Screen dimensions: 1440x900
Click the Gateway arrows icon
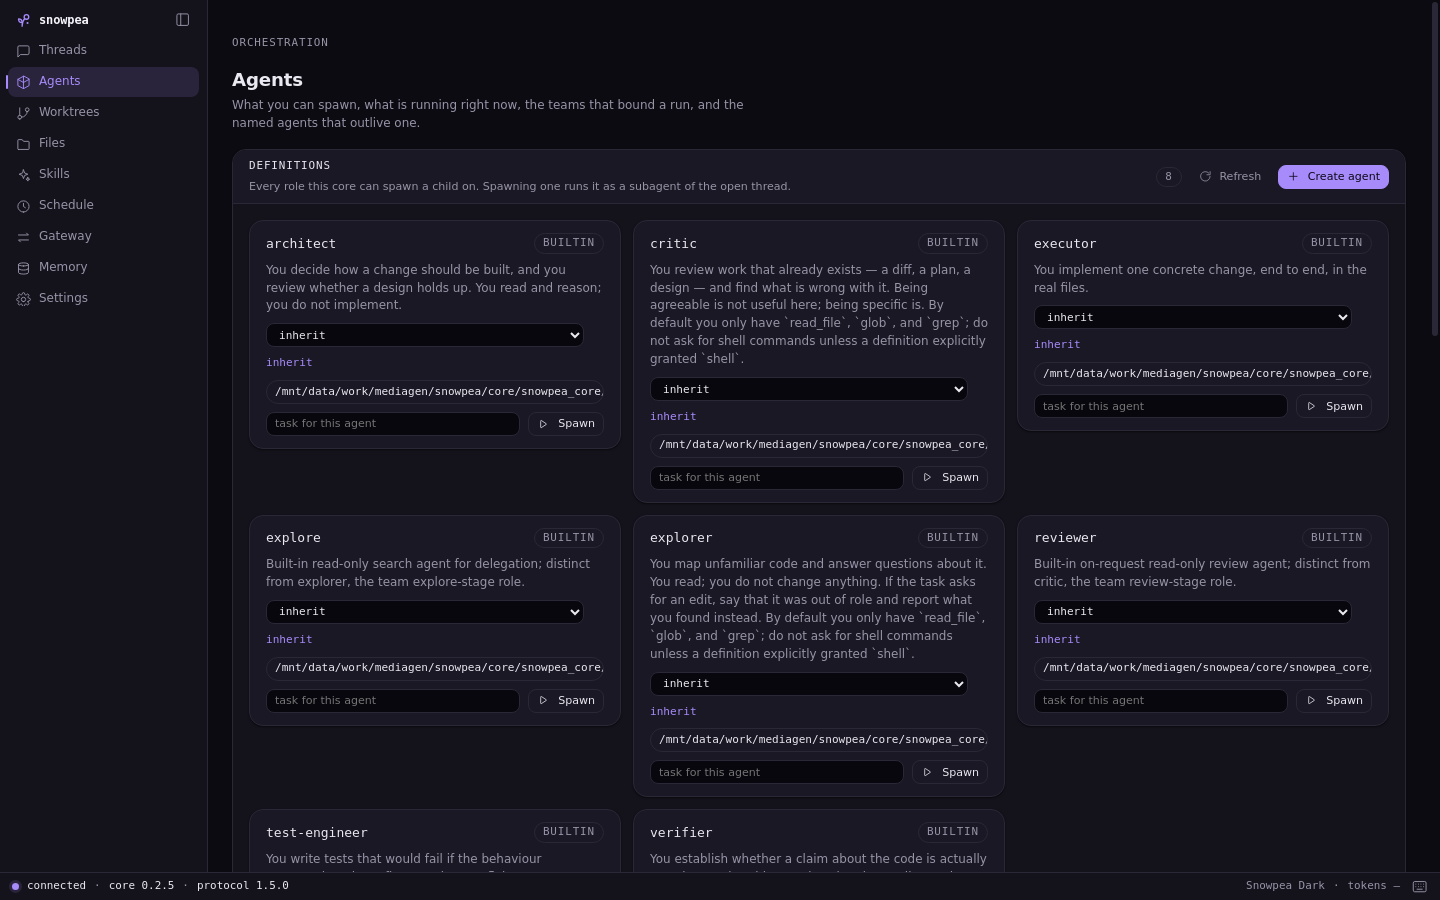(24, 236)
